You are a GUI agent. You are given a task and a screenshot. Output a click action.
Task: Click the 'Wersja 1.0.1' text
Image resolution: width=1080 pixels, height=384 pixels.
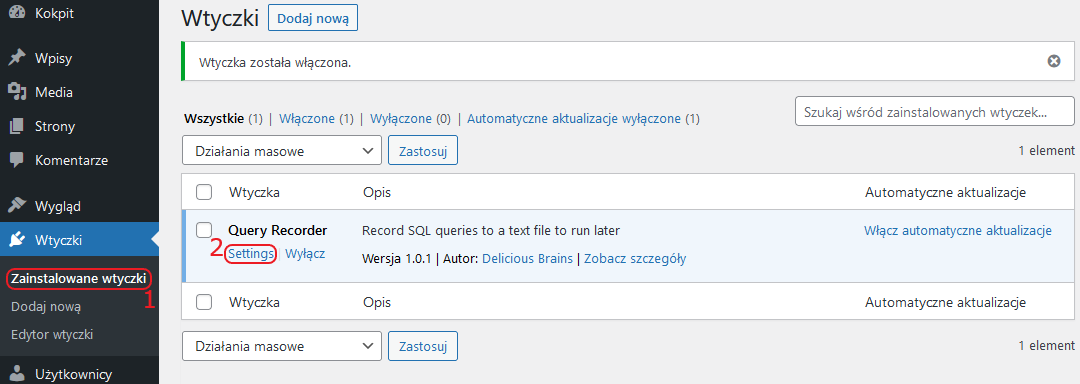click(x=397, y=259)
